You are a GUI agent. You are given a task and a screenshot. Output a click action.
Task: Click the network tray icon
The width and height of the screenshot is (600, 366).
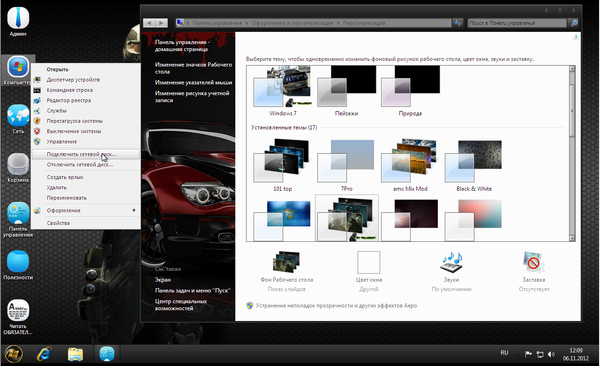540,355
